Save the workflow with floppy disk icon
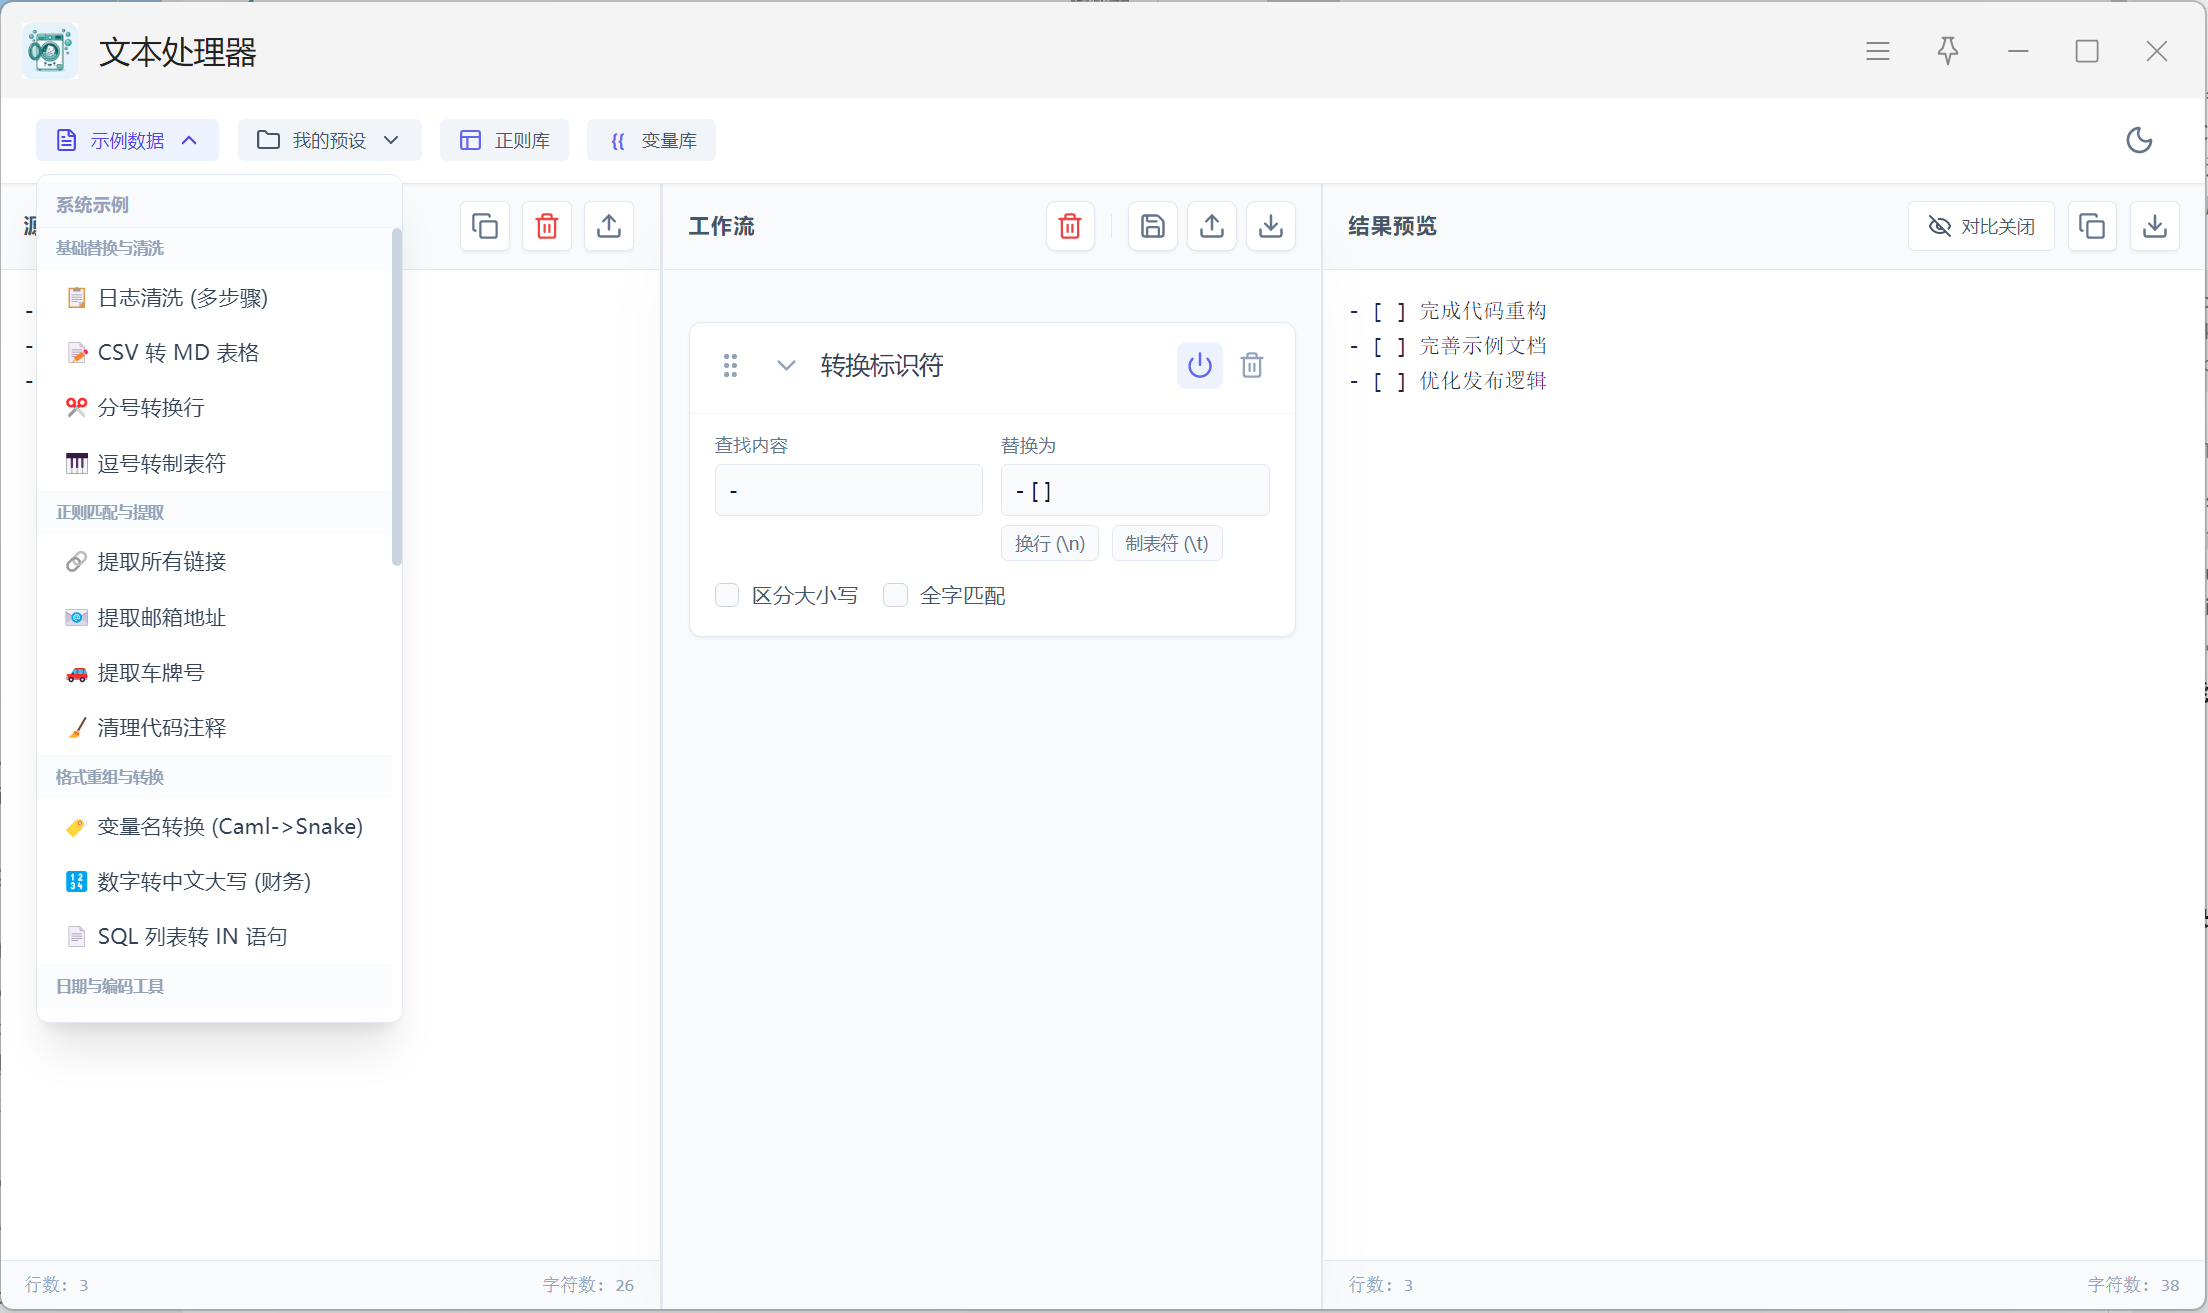This screenshot has width=2208, height=1313. pos(1152,226)
